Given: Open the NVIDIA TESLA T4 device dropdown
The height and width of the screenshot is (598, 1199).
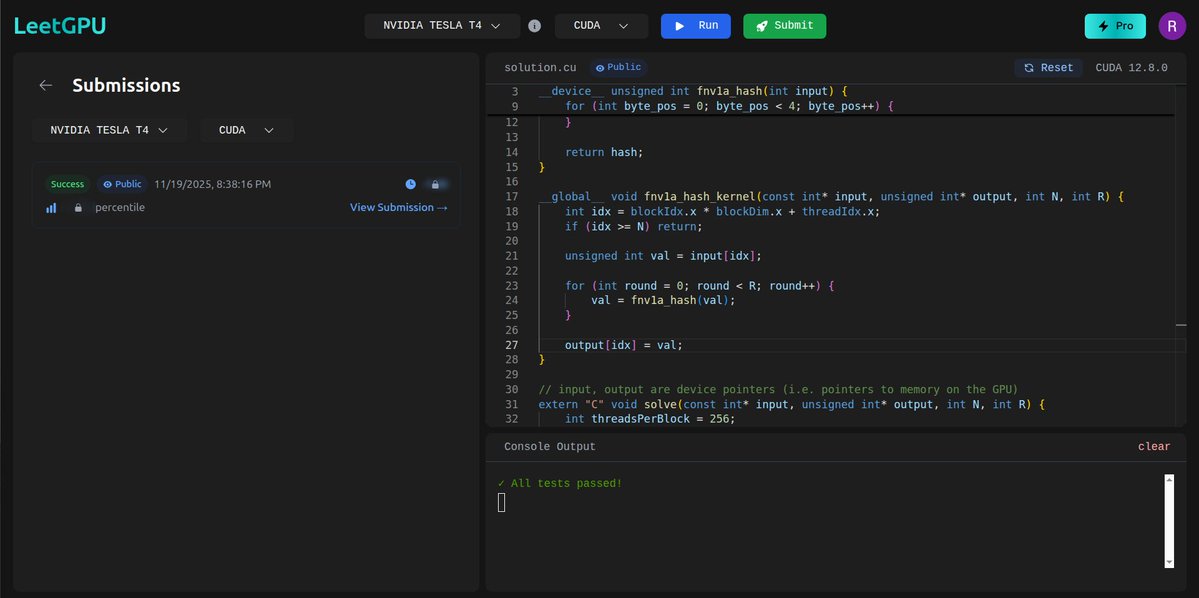Looking at the screenshot, I should 442,25.
